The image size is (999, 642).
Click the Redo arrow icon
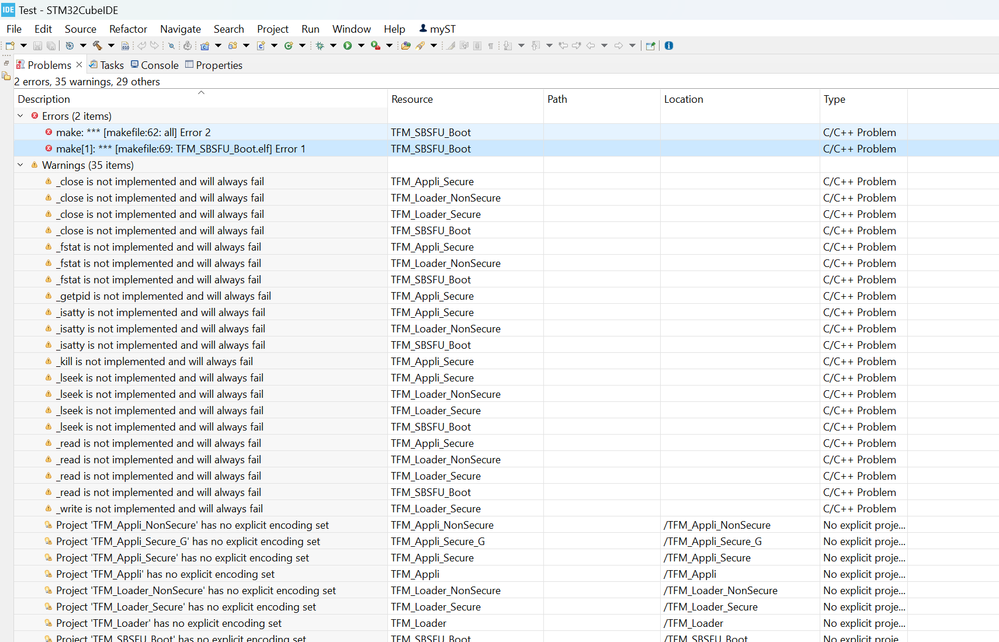coord(155,46)
